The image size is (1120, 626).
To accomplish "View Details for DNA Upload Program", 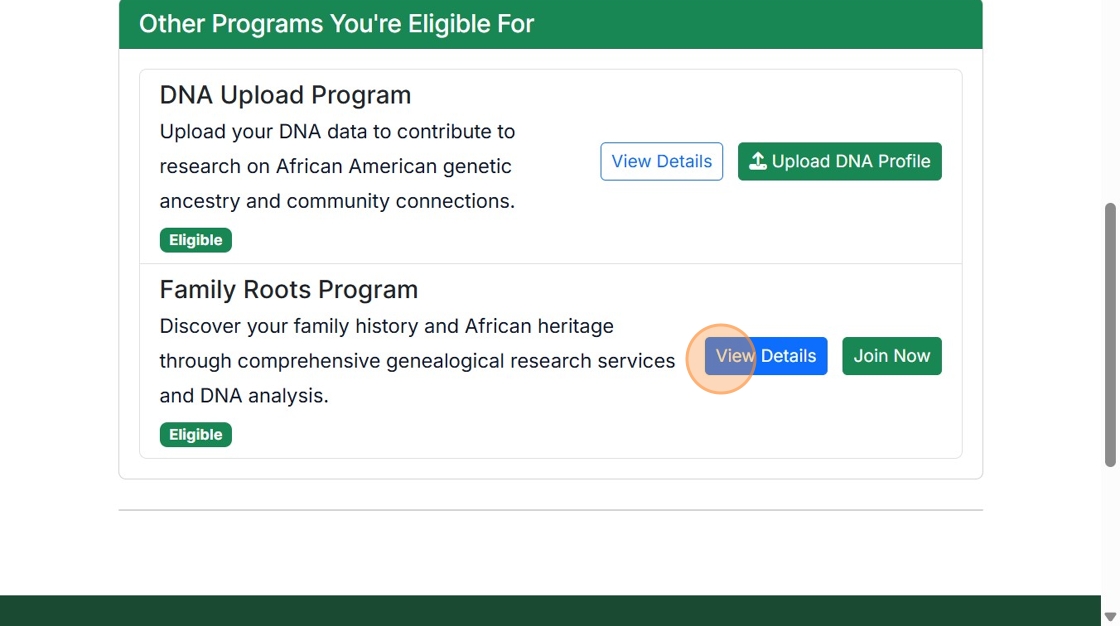I will click(x=661, y=161).
